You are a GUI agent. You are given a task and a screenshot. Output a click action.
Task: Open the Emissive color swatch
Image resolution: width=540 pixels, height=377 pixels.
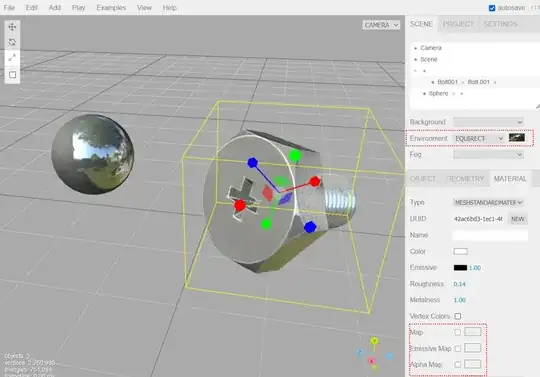(460, 268)
